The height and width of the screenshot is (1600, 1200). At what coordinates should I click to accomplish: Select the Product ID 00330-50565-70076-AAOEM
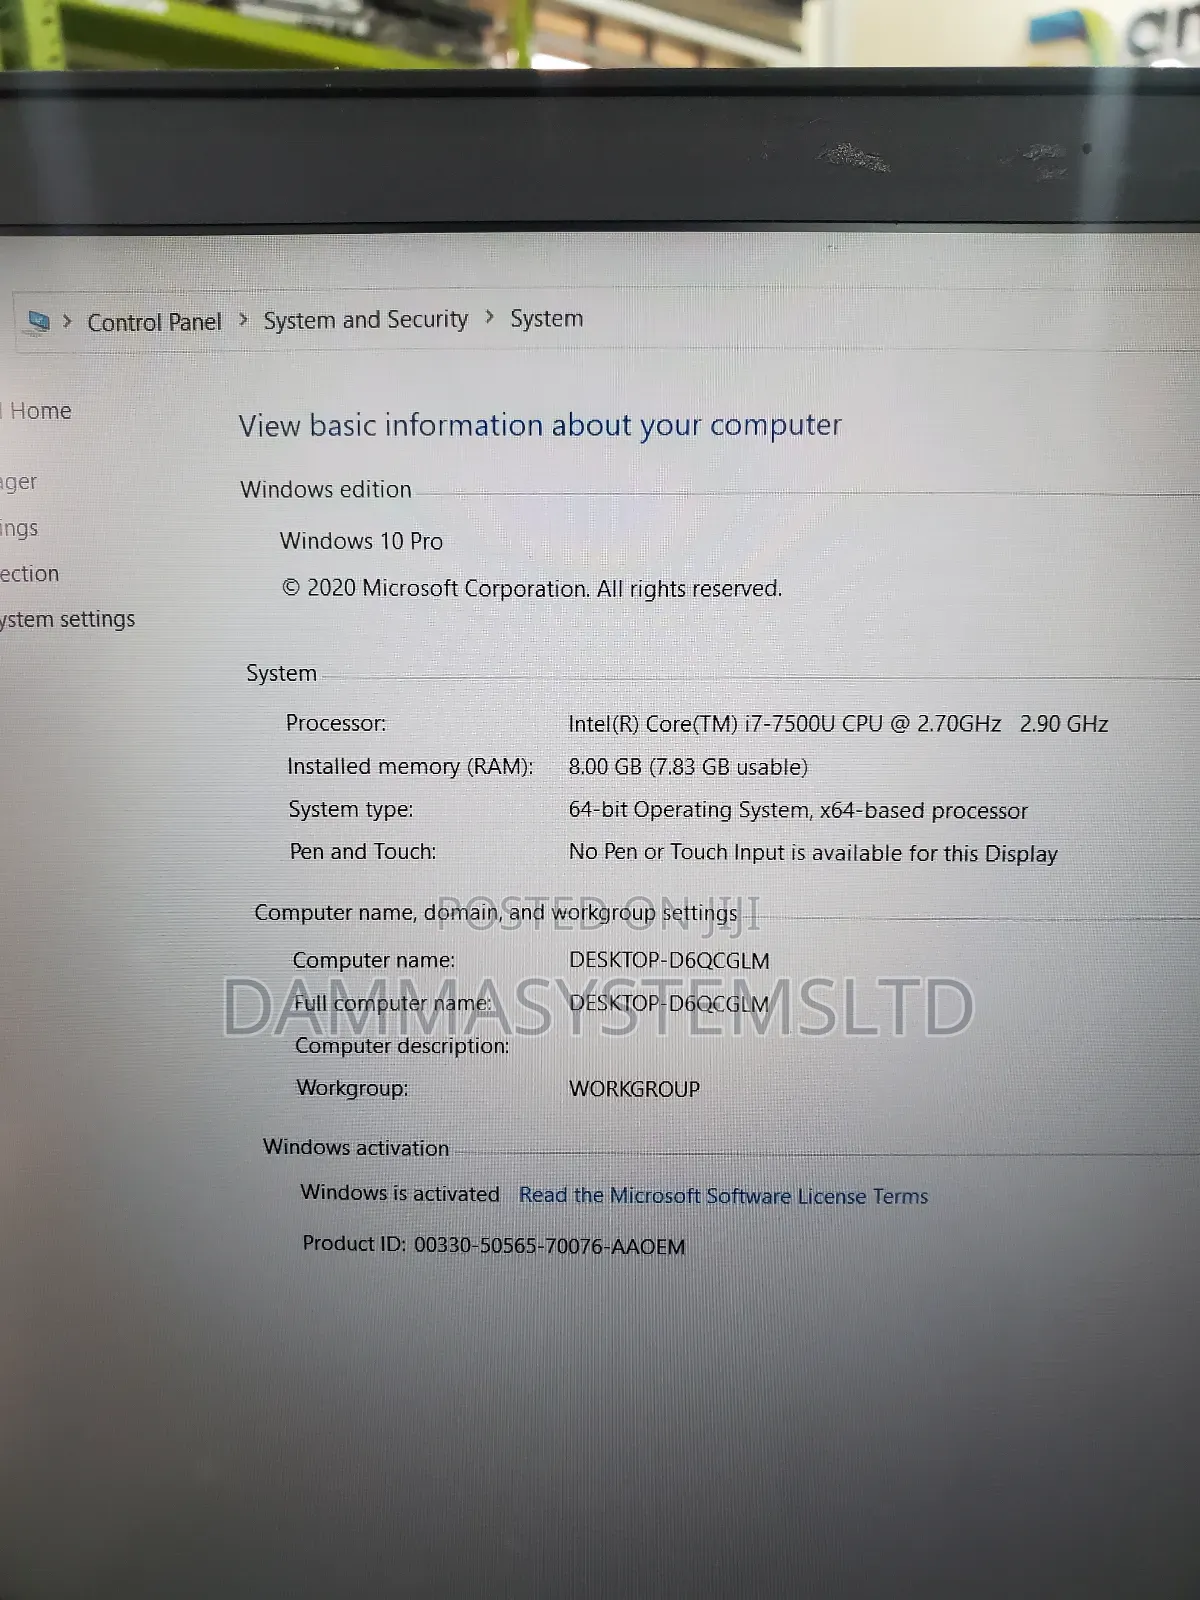[x=550, y=1247]
